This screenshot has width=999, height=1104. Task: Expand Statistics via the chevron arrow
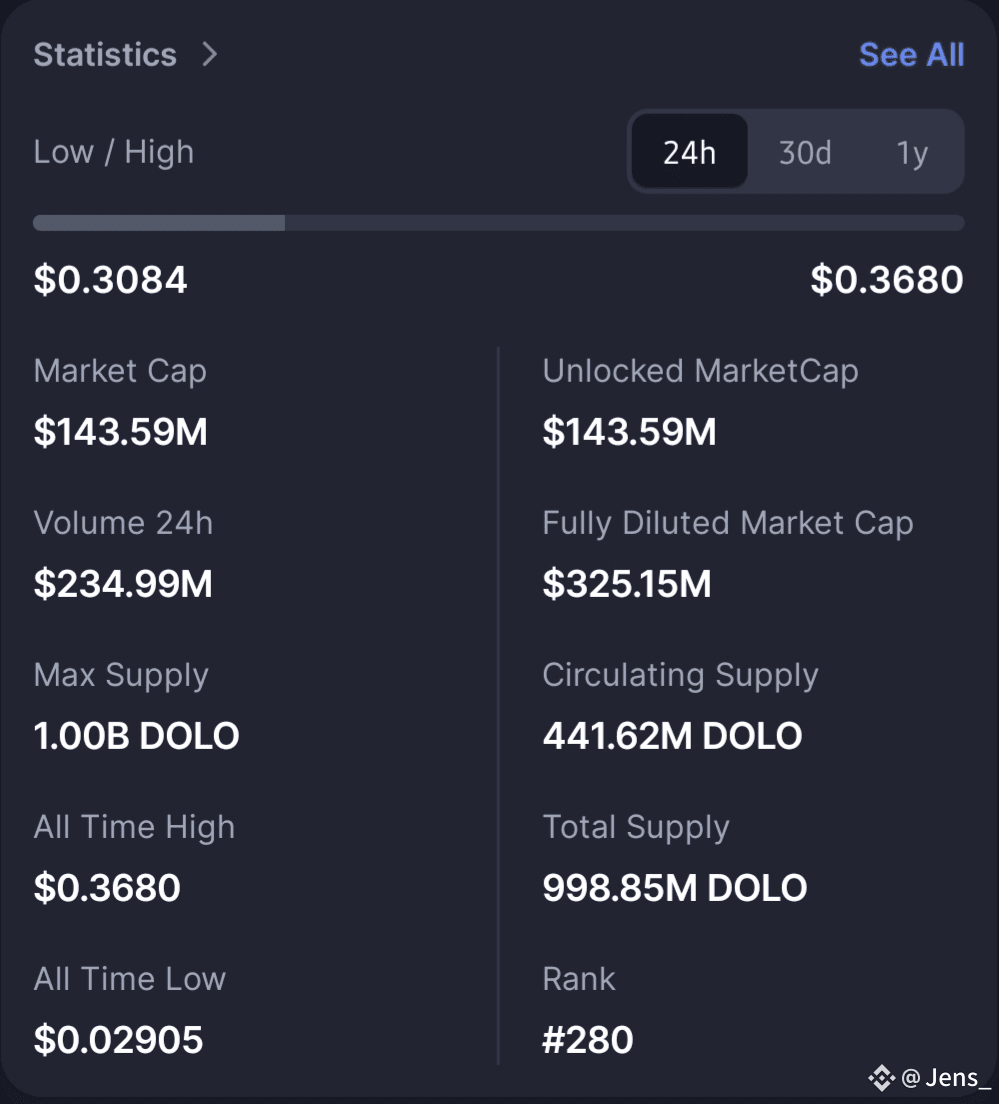coord(209,54)
